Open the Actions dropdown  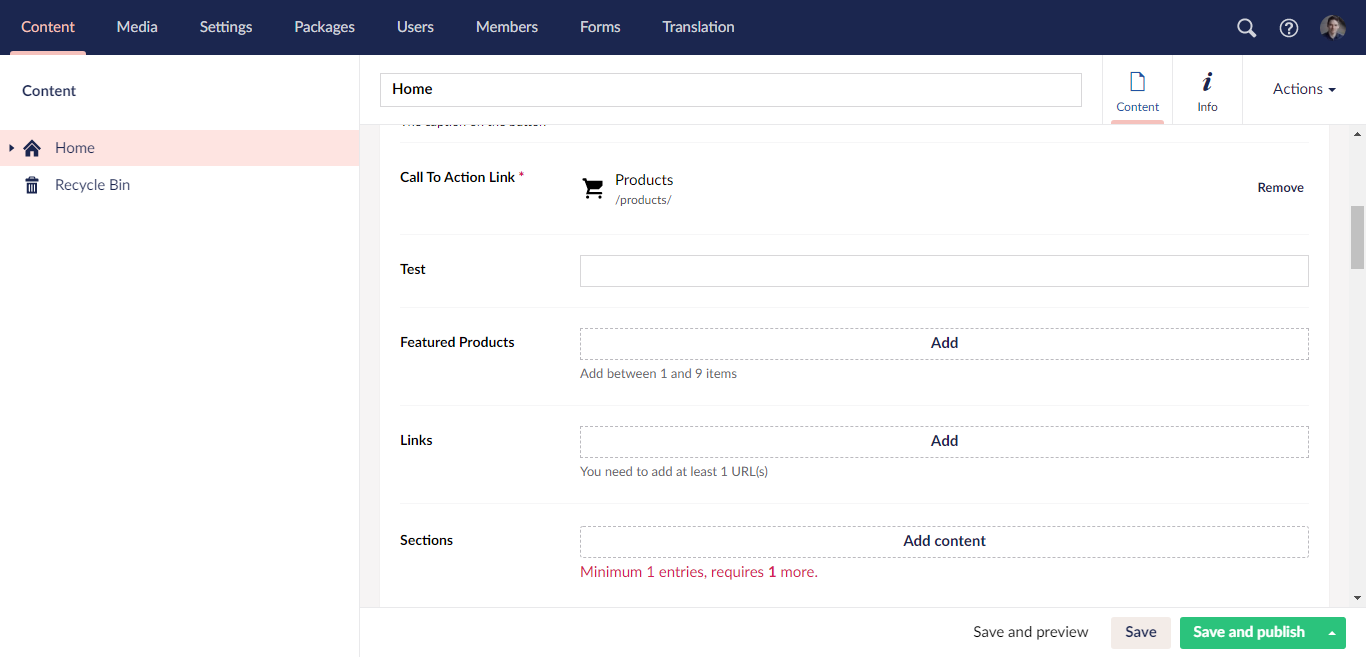pos(1302,89)
